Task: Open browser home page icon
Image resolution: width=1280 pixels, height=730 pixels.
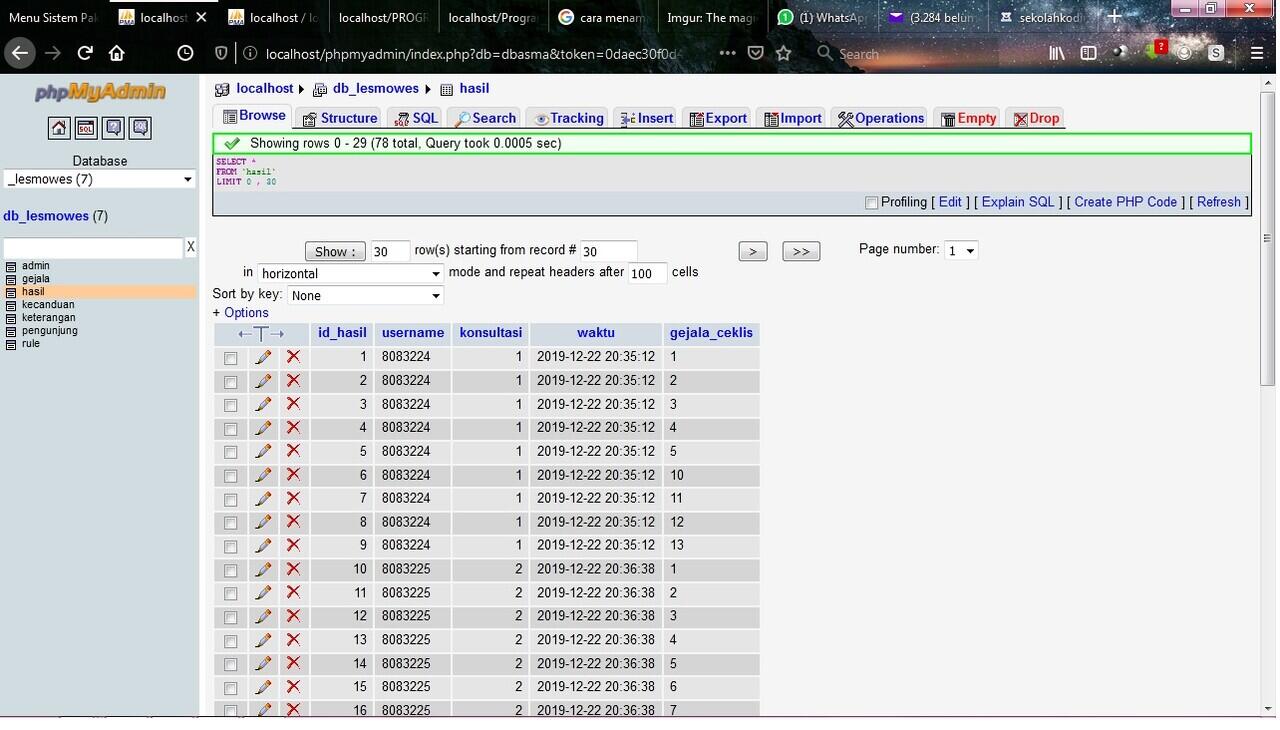Action: coord(117,53)
